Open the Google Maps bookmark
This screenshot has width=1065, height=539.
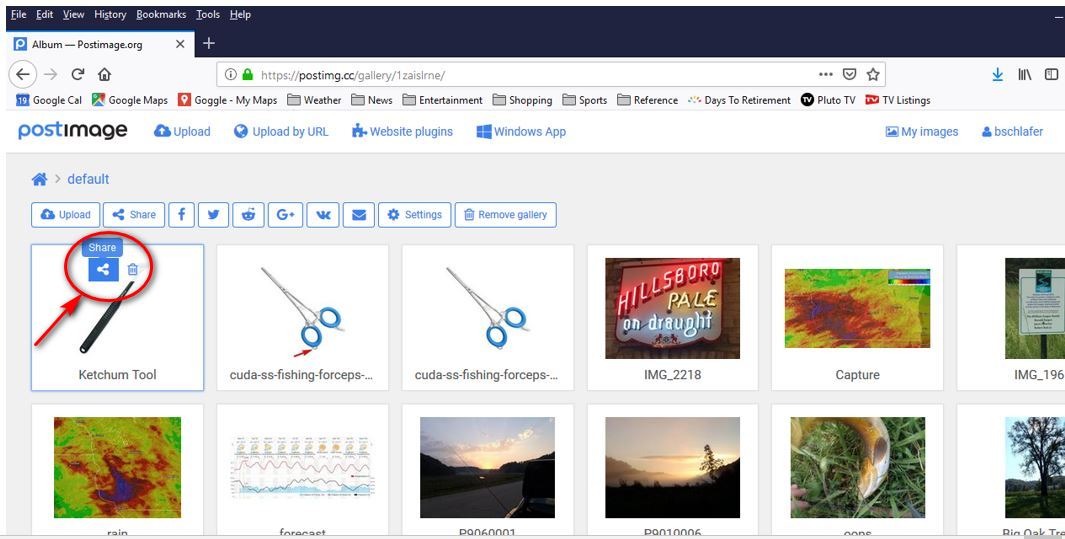click(130, 100)
